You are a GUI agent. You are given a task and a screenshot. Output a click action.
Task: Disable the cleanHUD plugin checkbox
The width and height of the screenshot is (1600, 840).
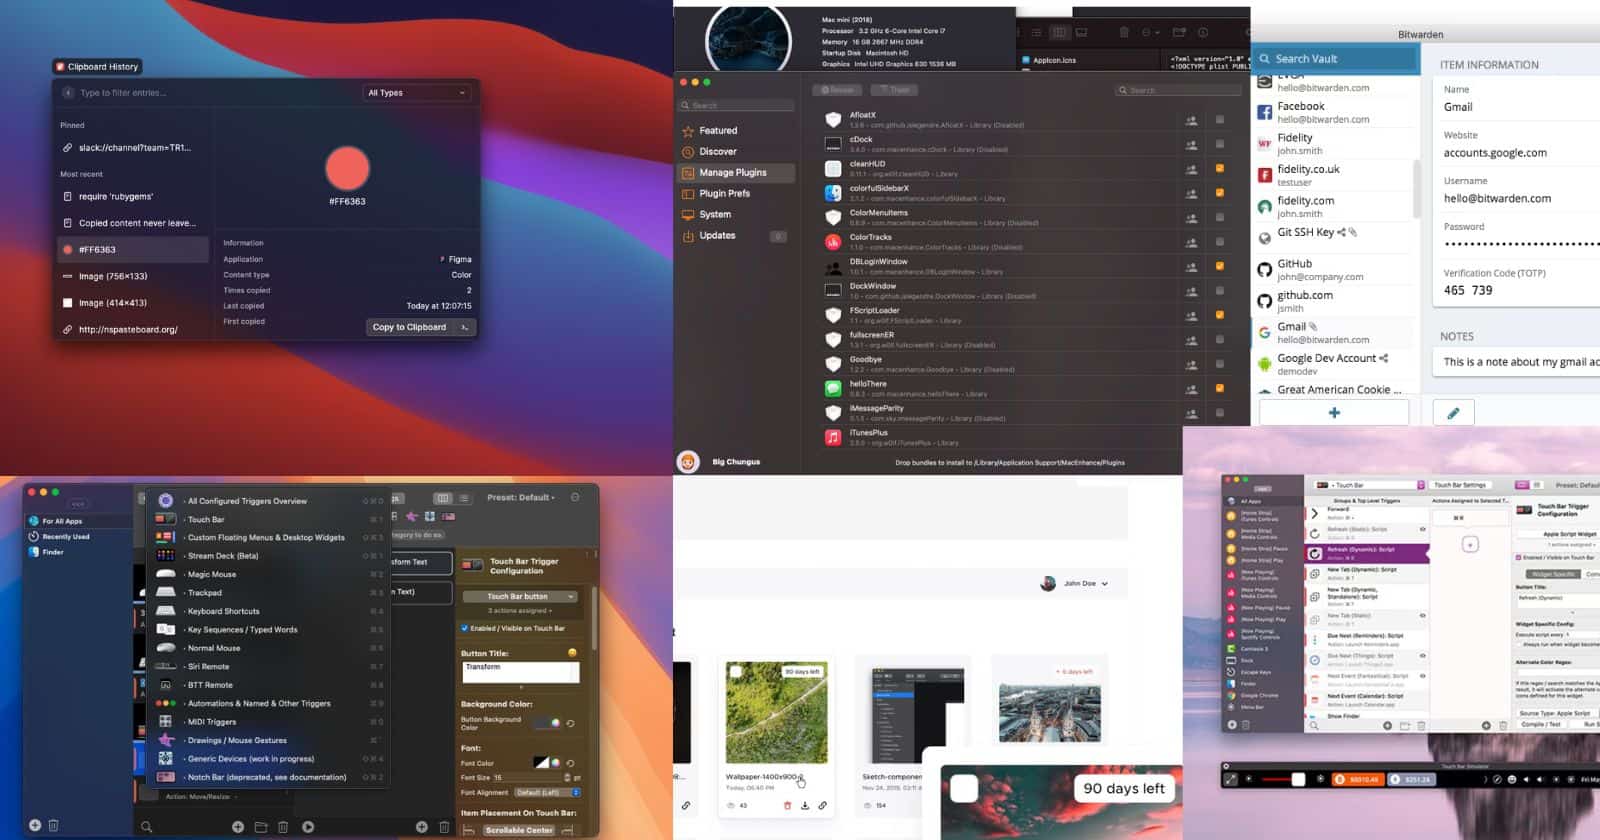coord(1219,168)
